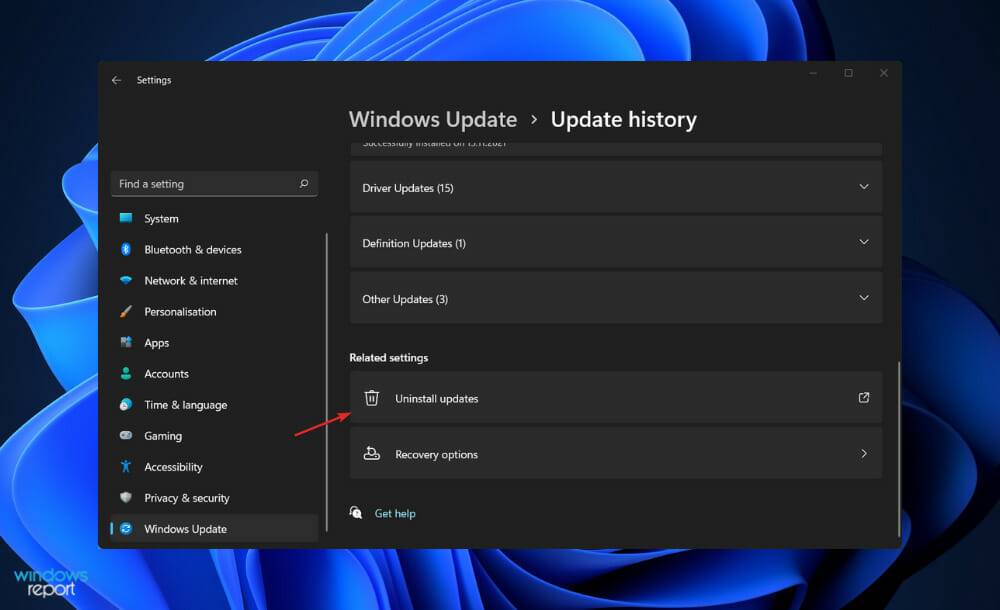Expand Definition Updates list
1000x610 pixels.
click(864, 242)
